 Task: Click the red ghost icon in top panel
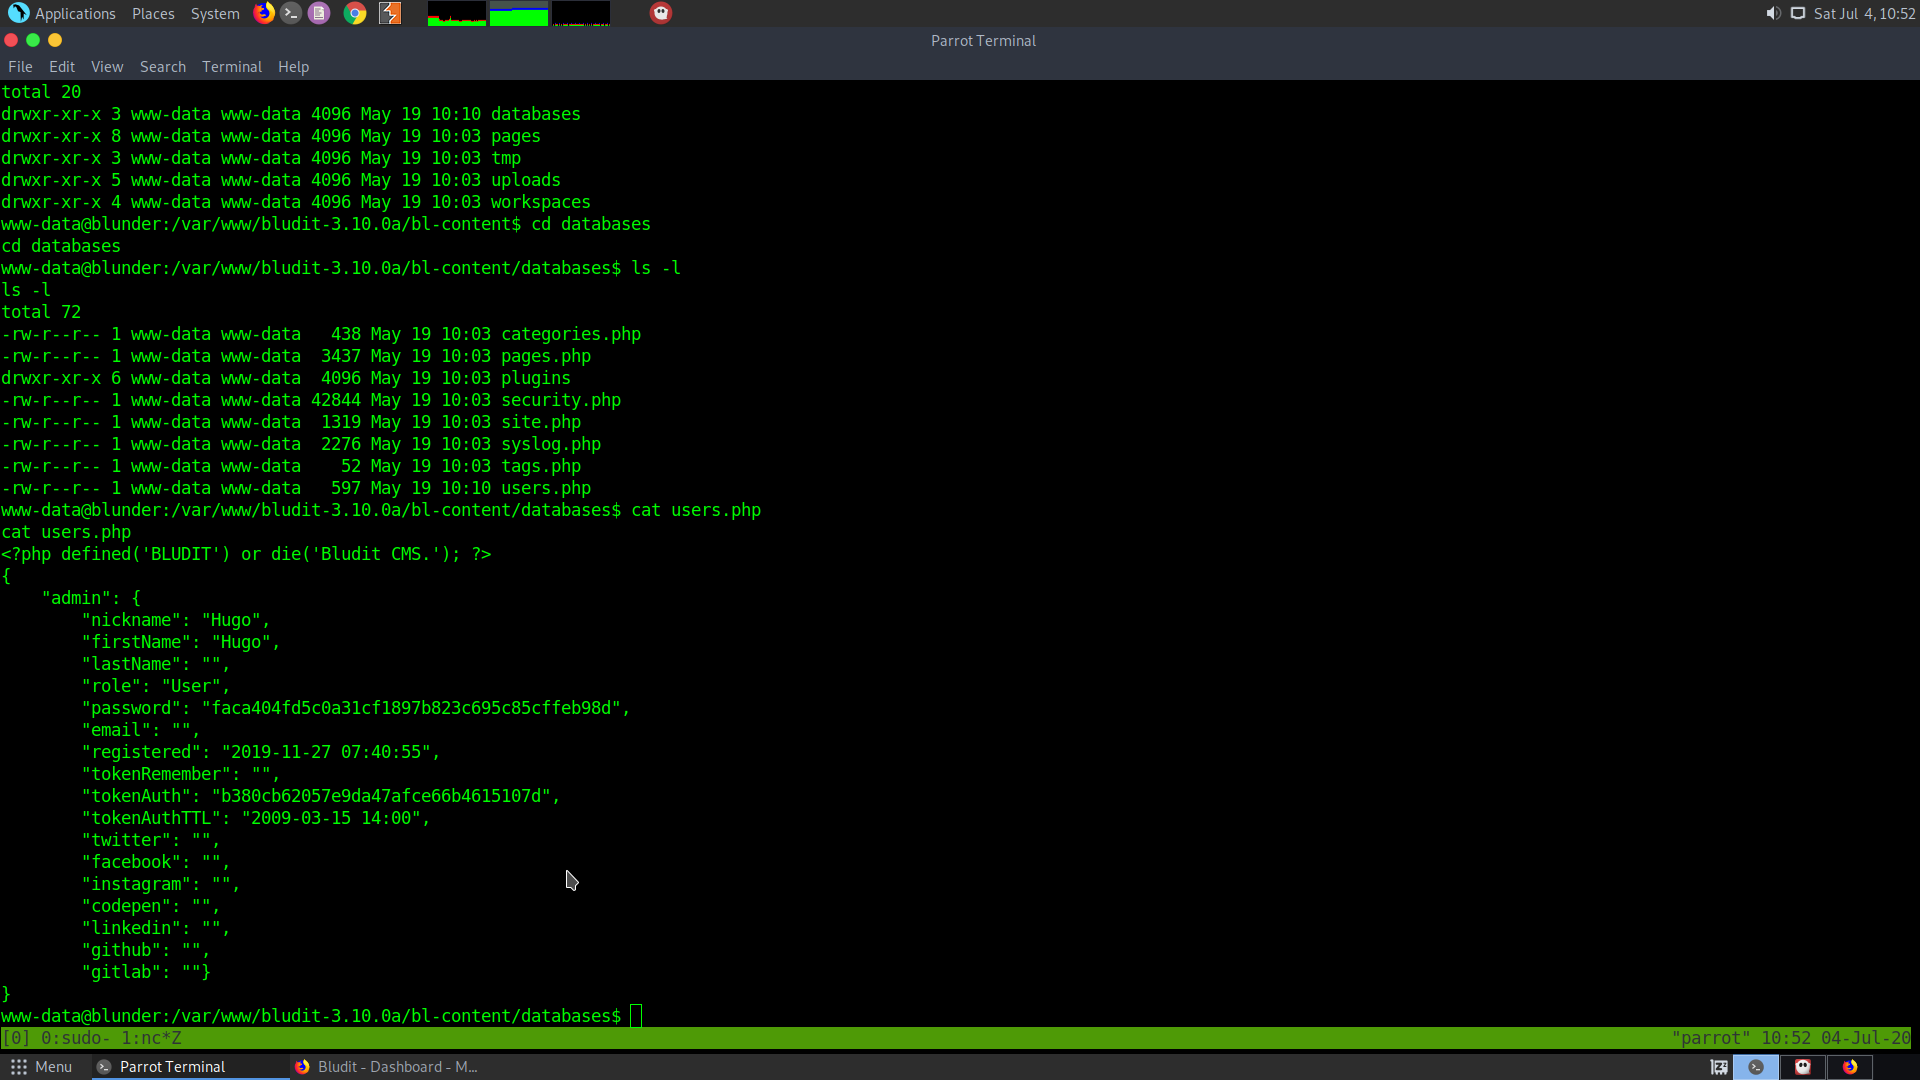pyautogui.click(x=661, y=13)
